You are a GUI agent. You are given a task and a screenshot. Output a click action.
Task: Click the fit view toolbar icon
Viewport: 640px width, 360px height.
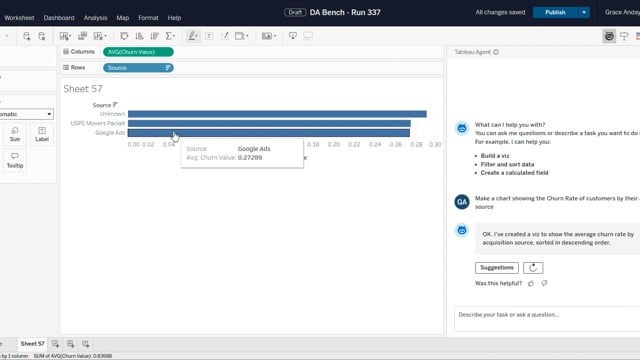pyautogui.click(x=240, y=36)
